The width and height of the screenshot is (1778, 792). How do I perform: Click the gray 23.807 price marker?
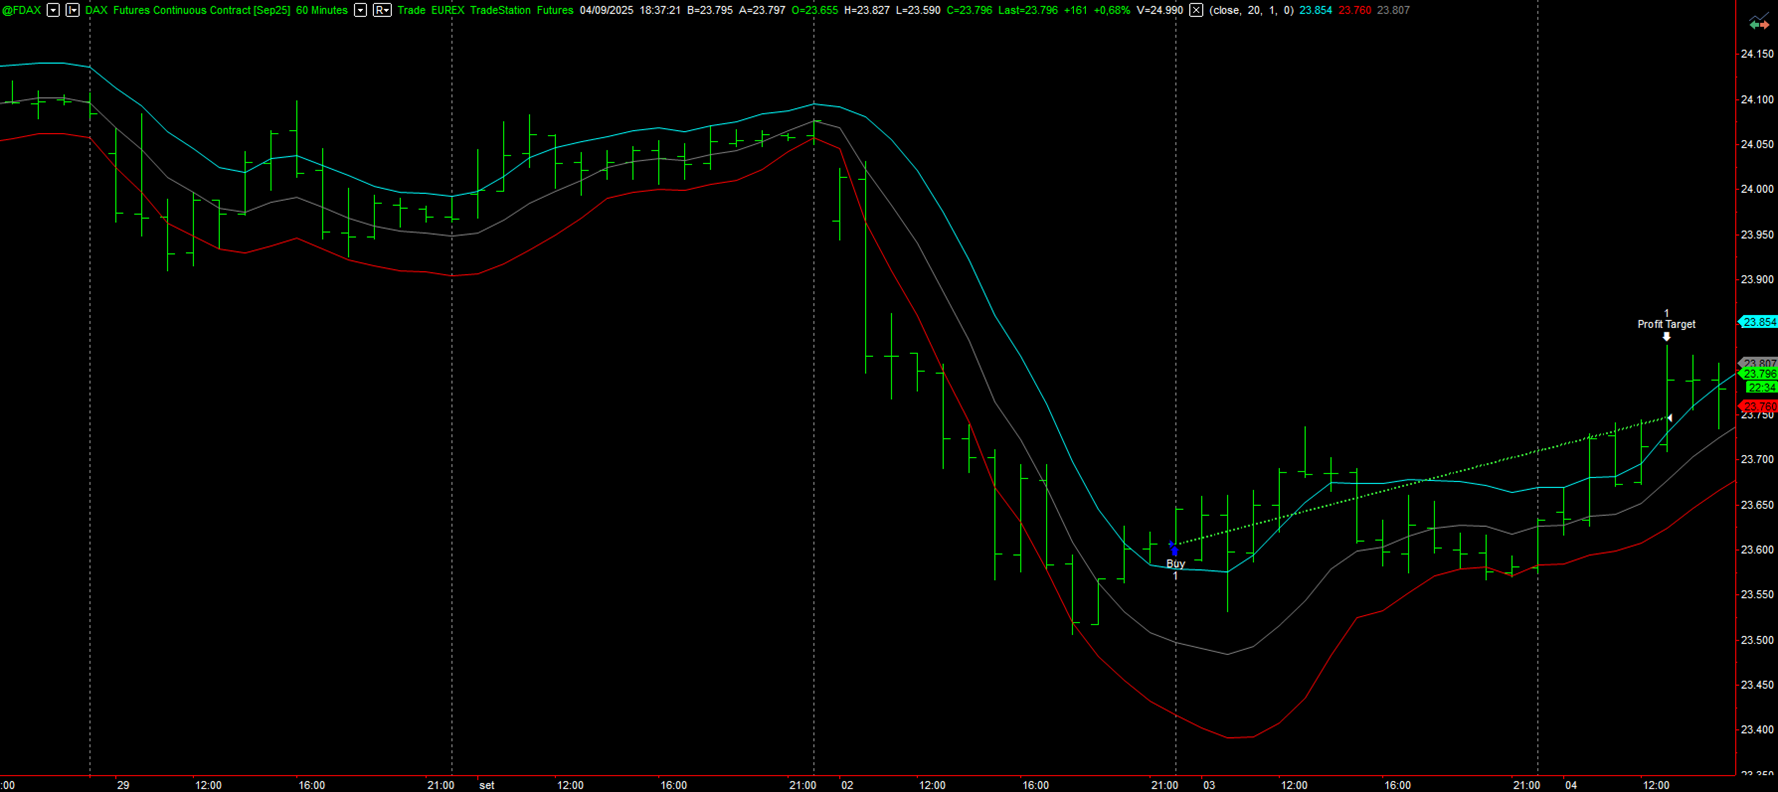(x=1759, y=363)
